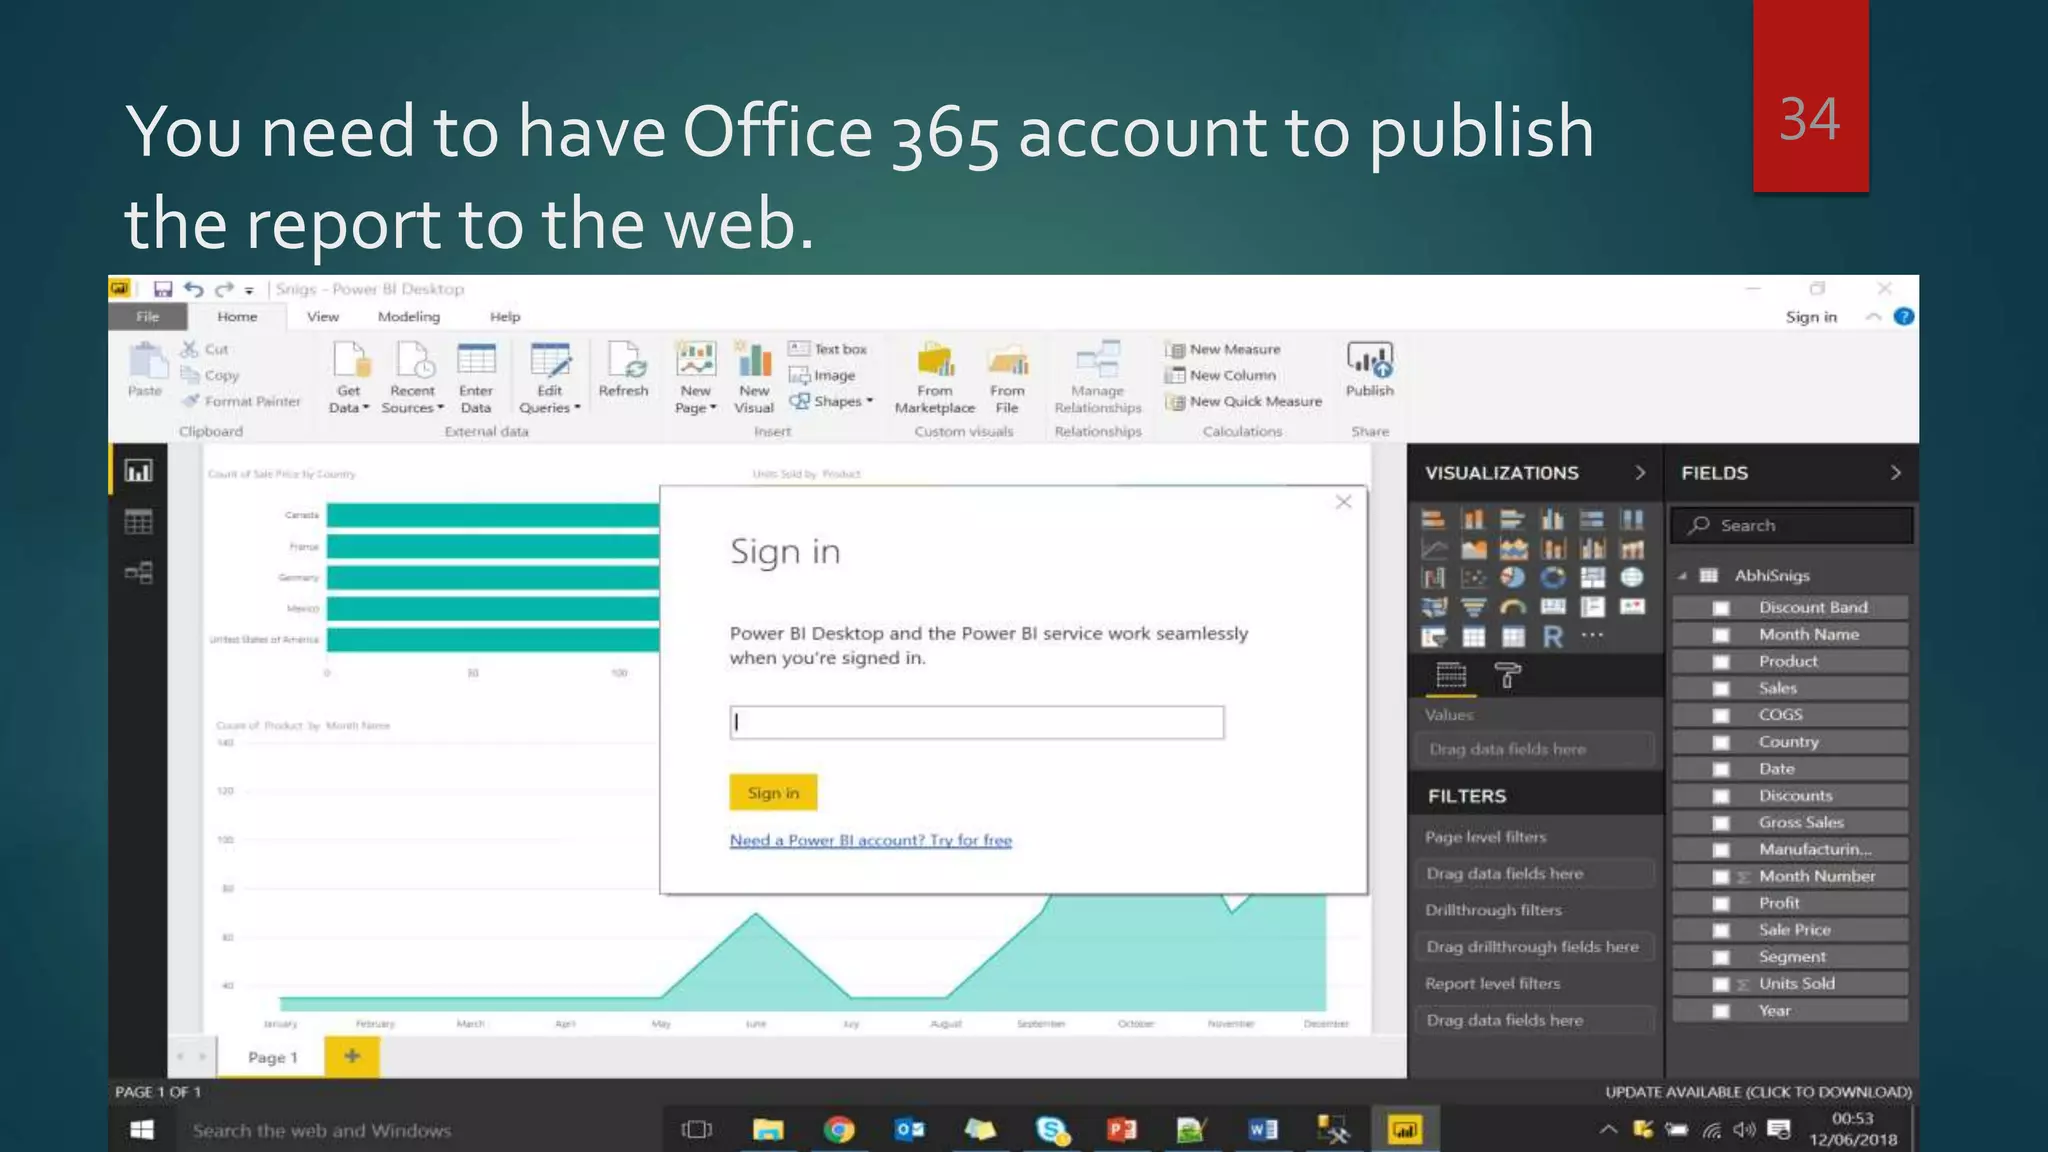Switch to the Home ribbon tab
Screen dimensions: 2048x1152
point(237,316)
